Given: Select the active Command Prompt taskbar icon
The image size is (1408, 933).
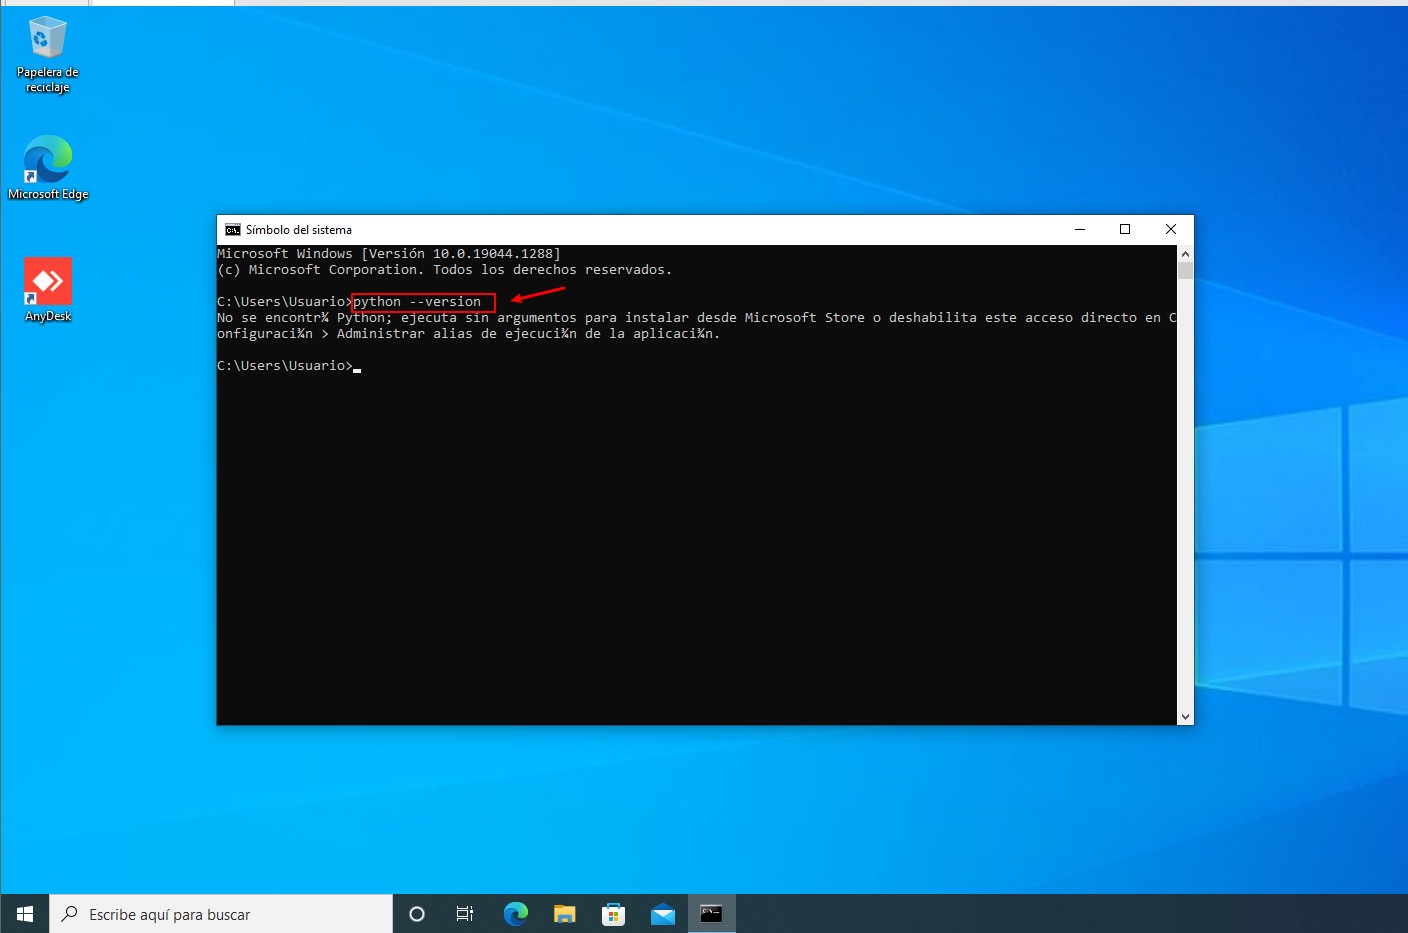Looking at the screenshot, I should tap(711, 913).
